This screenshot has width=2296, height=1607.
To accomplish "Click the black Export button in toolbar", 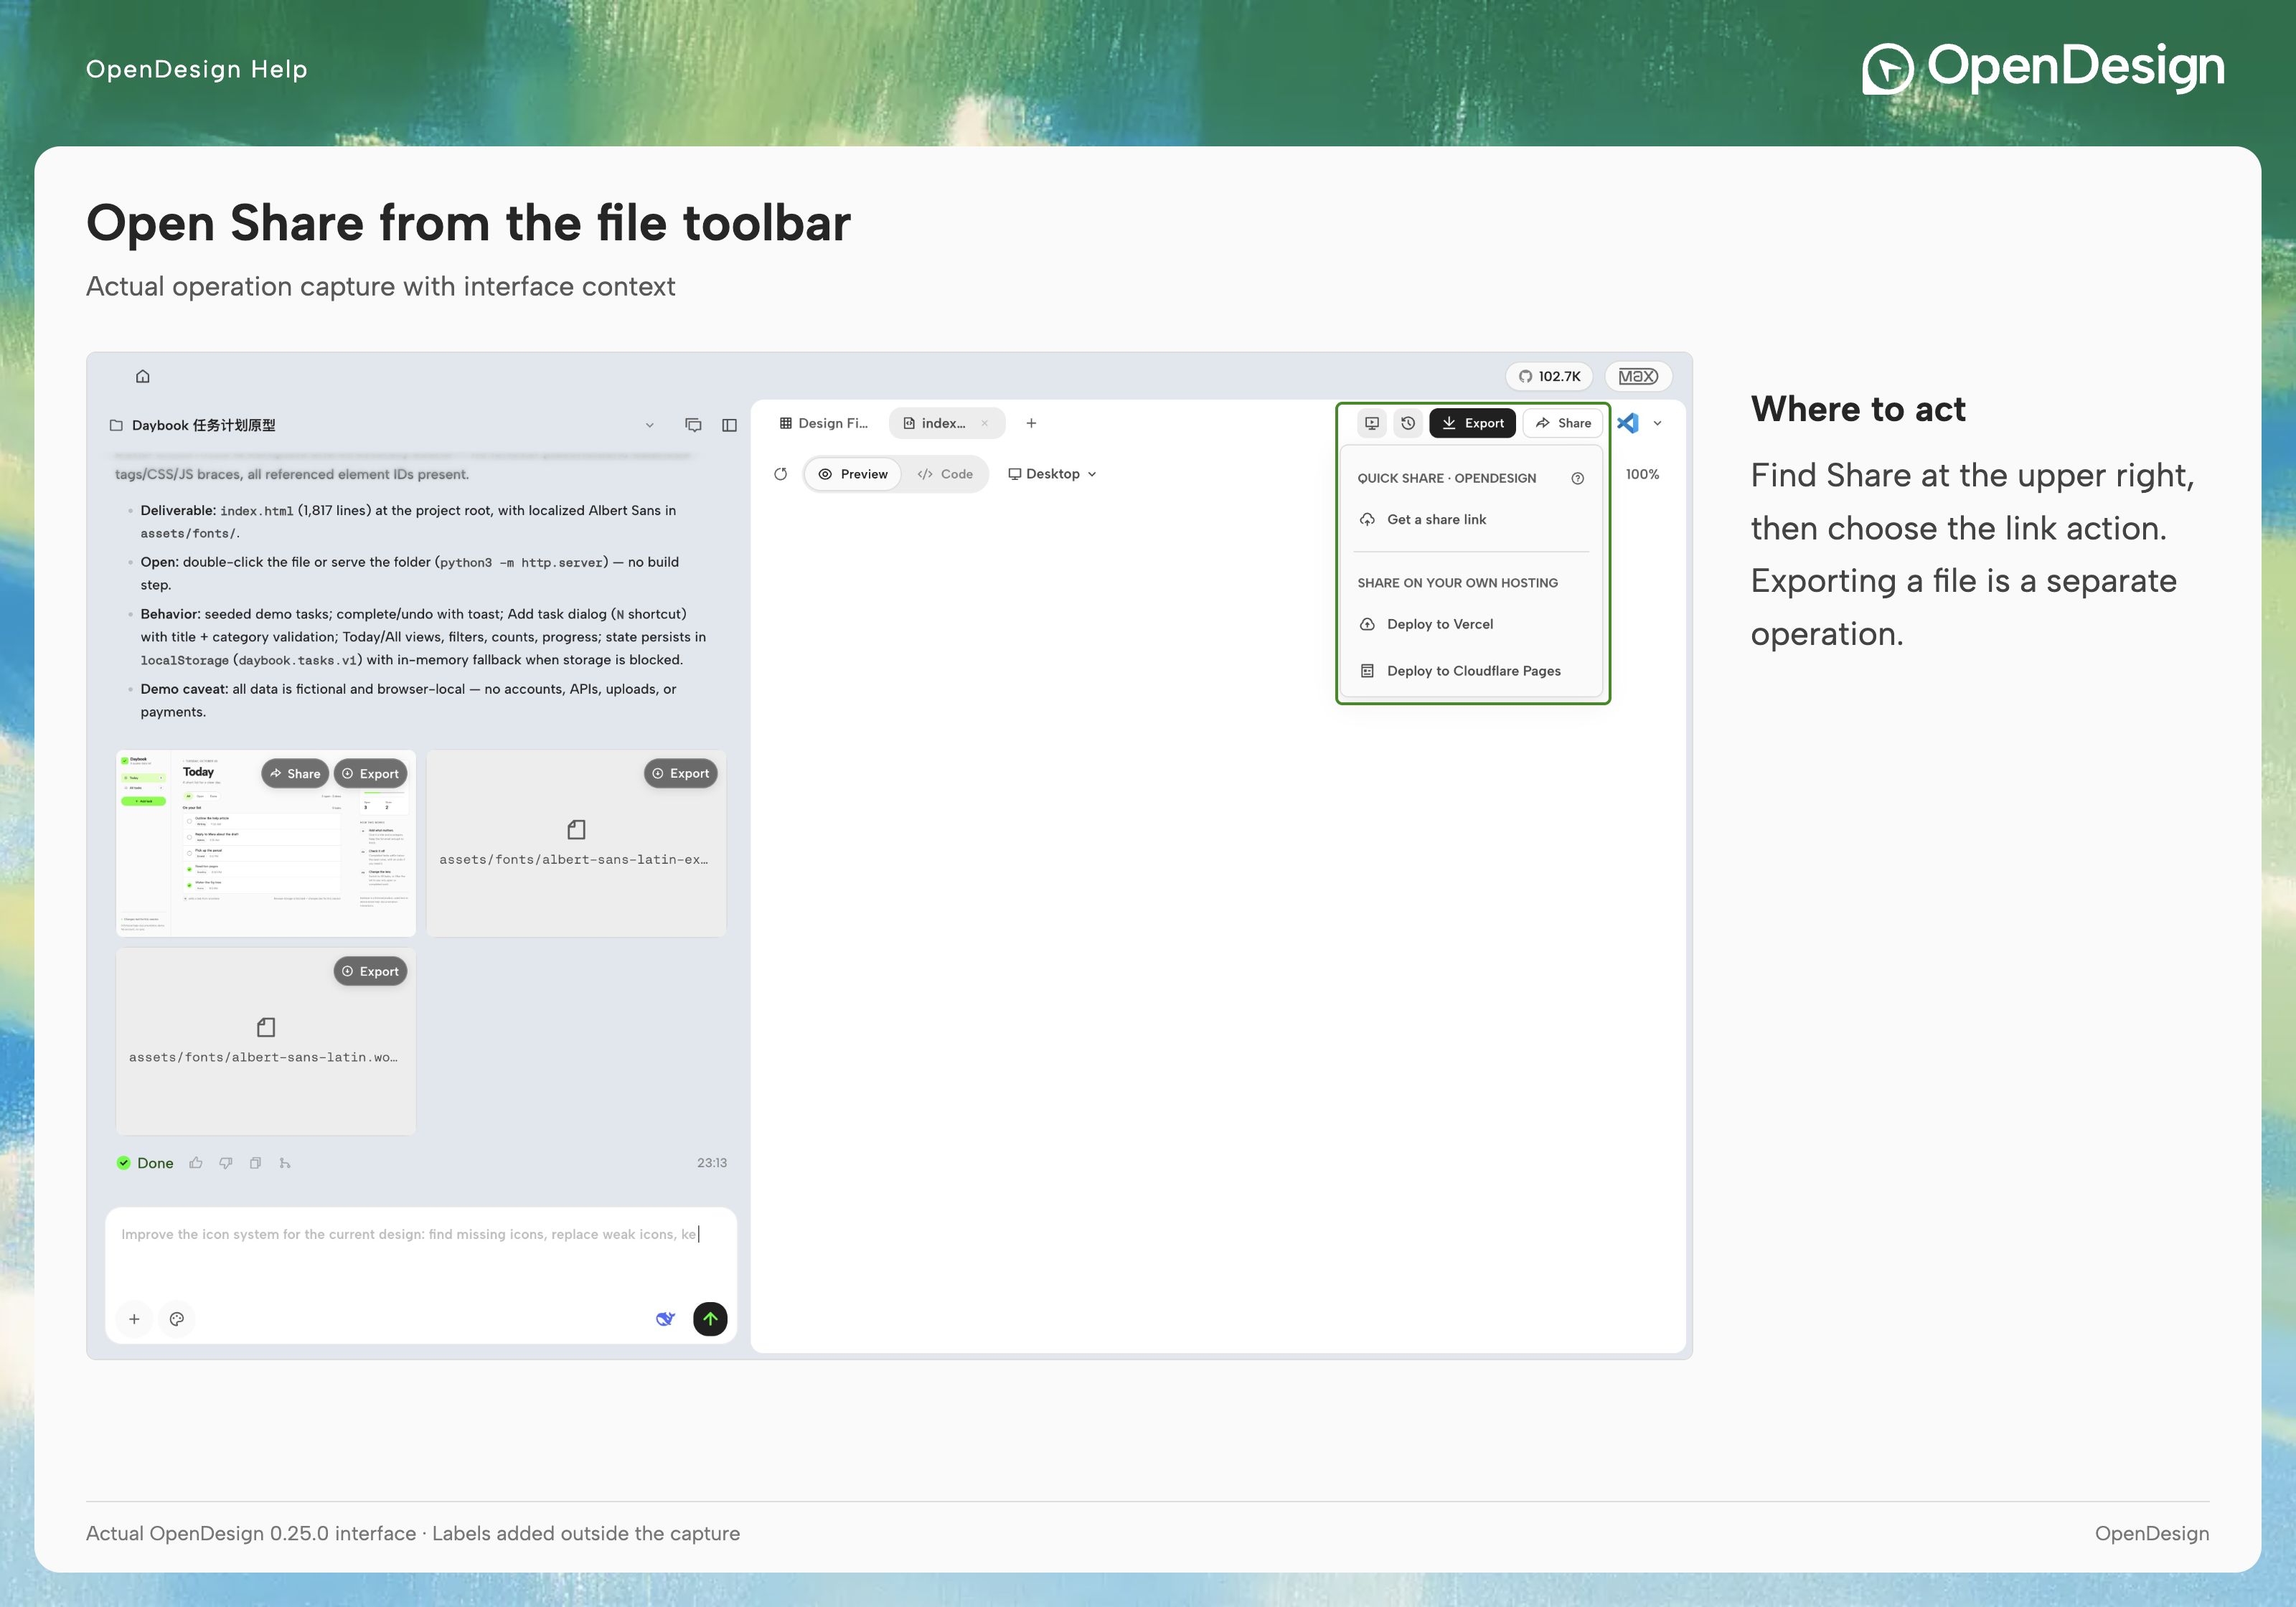I will tap(1472, 423).
